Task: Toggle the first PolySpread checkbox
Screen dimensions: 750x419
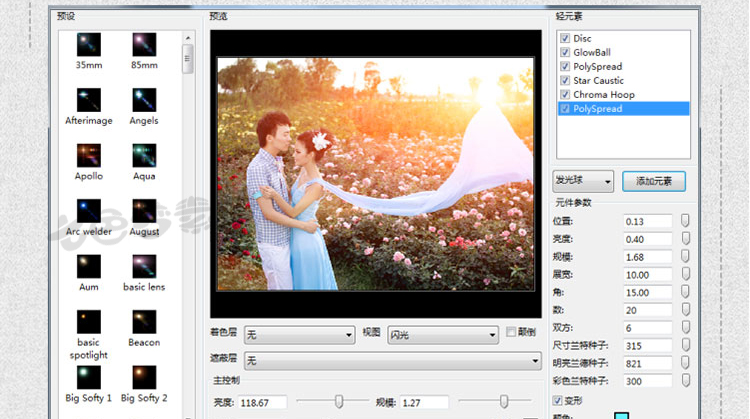Action: 565,66
